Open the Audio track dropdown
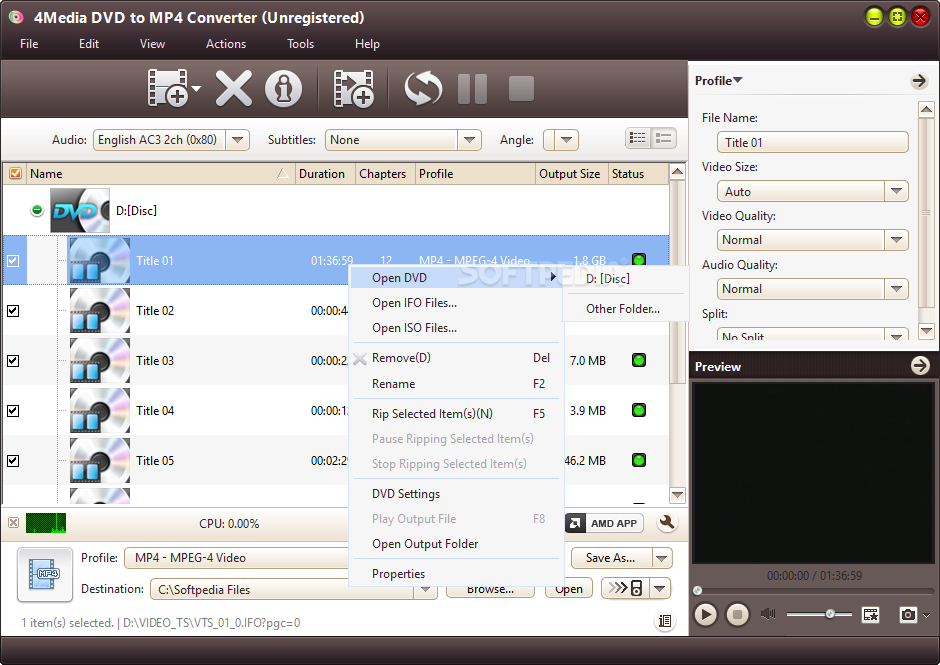Image resolution: width=940 pixels, height=665 pixels. click(238, 140)
